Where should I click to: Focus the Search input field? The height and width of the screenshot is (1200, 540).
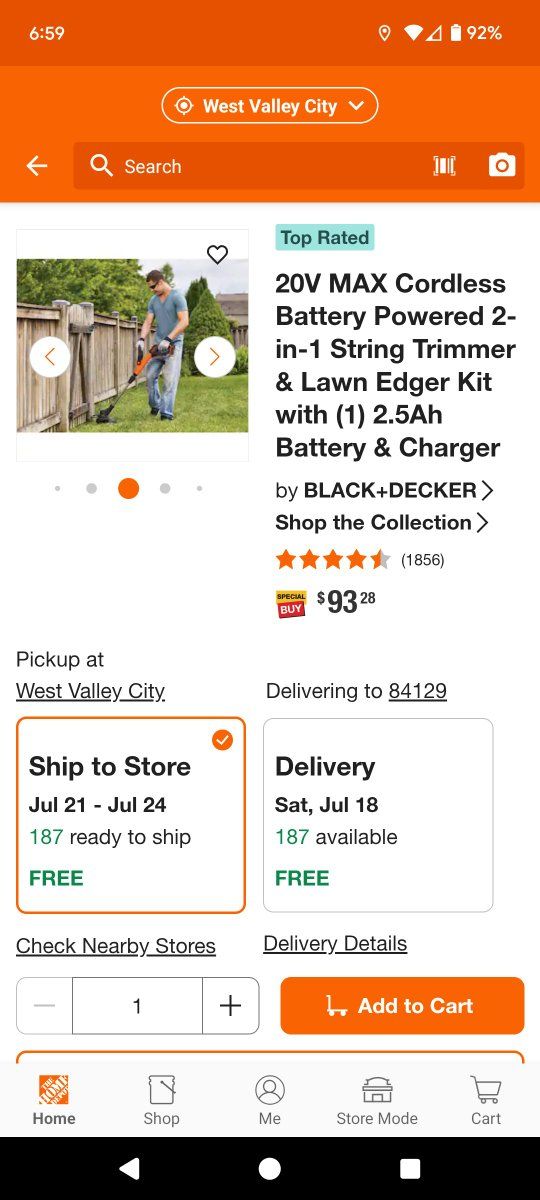coord(250,166)
